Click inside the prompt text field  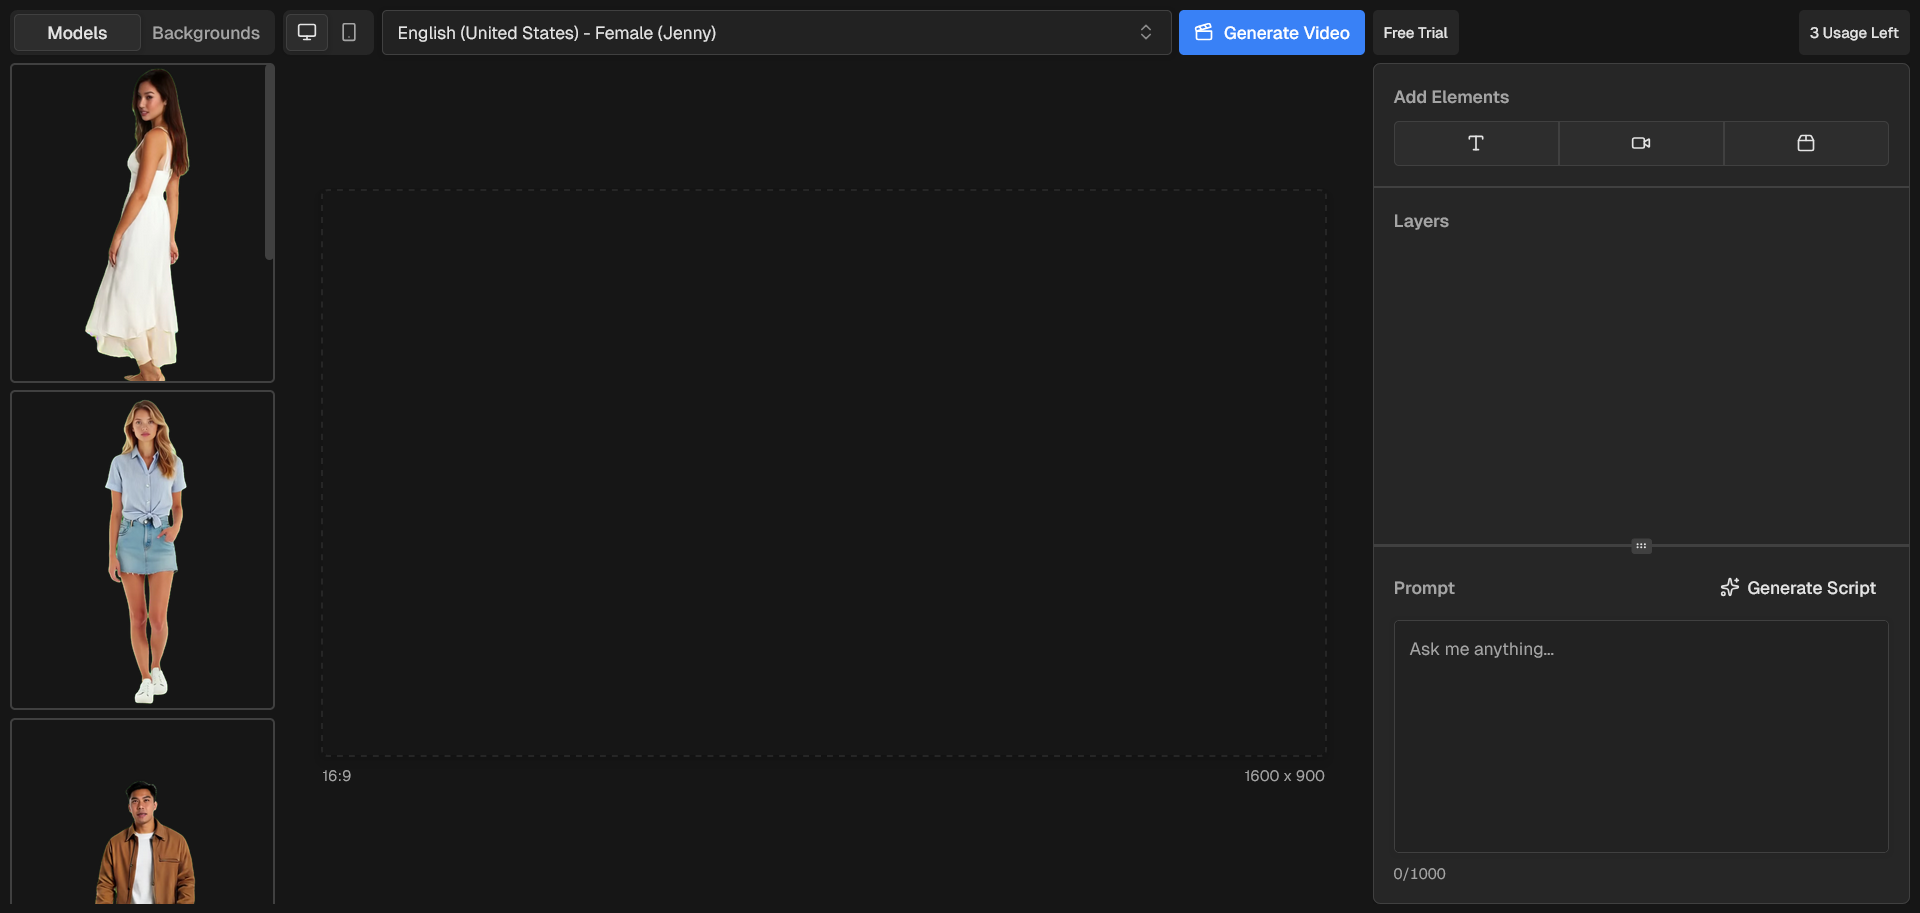[x=1640, y=736]
